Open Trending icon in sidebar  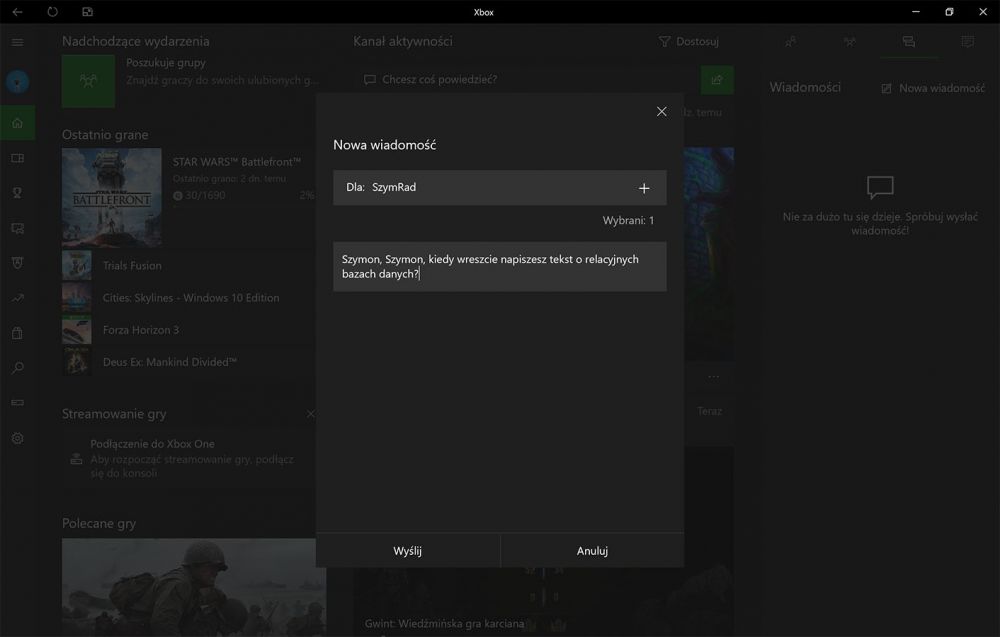point(17,298)
